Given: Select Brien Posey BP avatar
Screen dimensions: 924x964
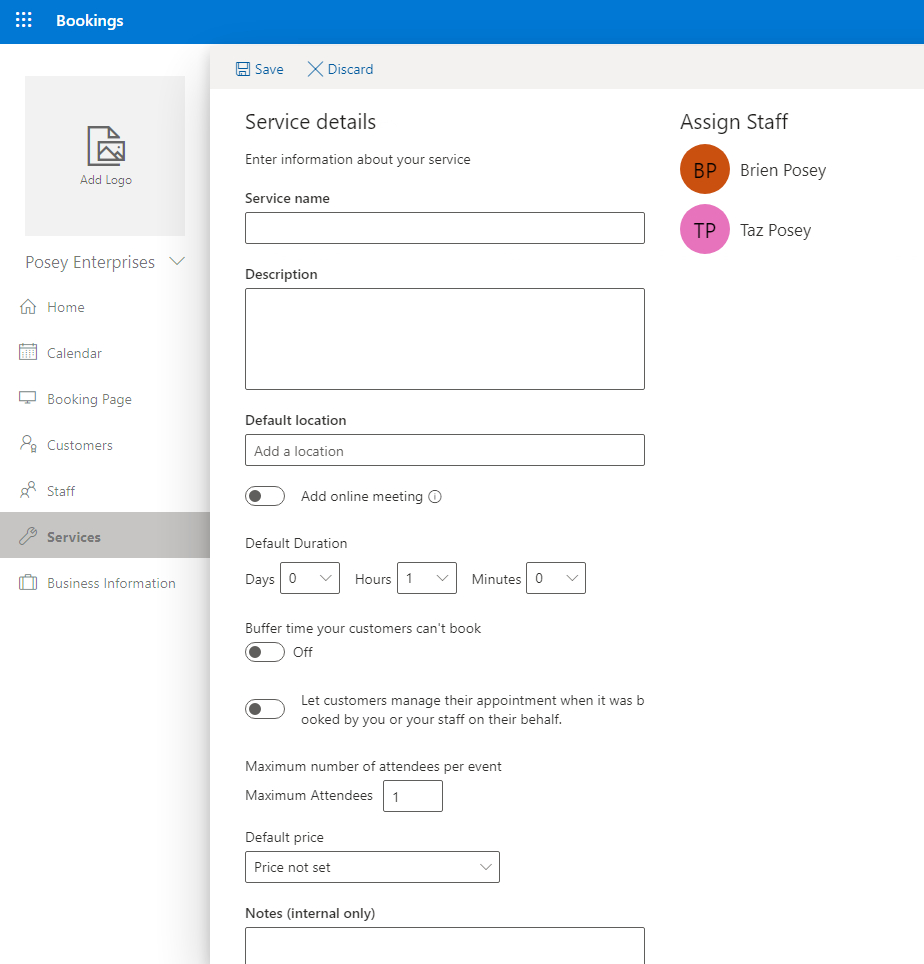Looking at the screenshot, I should (705, 169).
